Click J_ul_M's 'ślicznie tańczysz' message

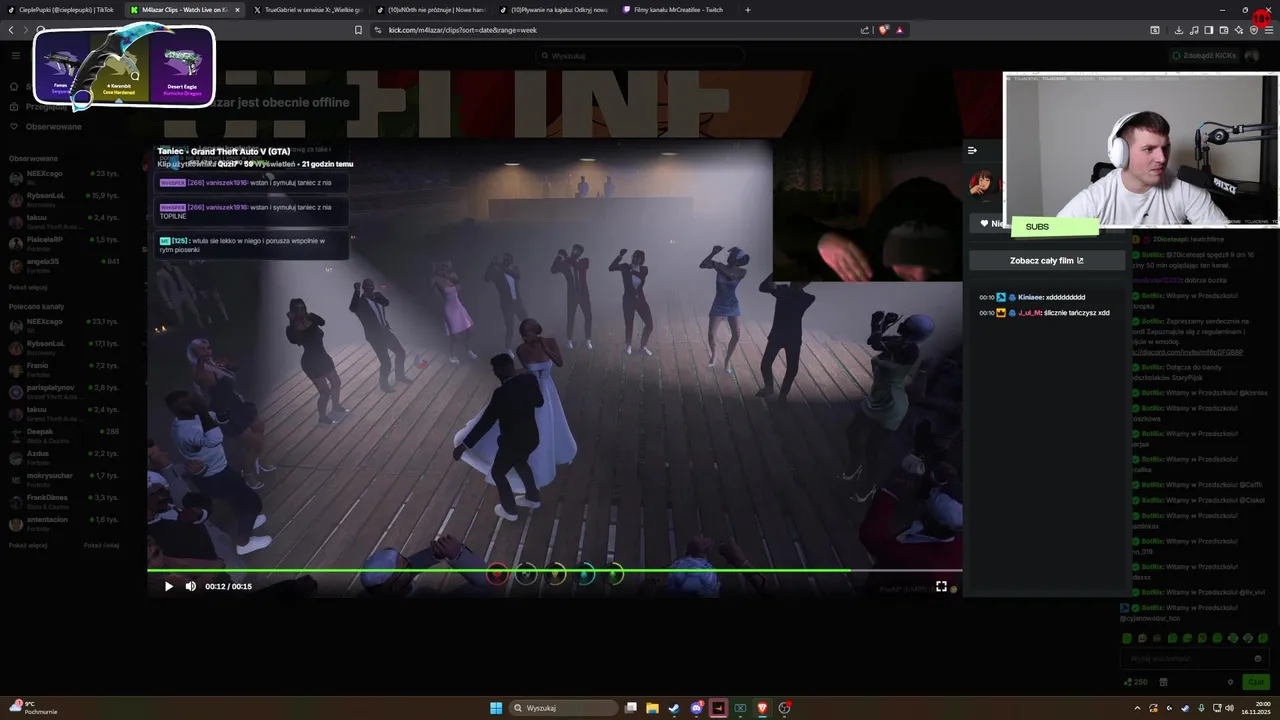[x=1045, y=313]
